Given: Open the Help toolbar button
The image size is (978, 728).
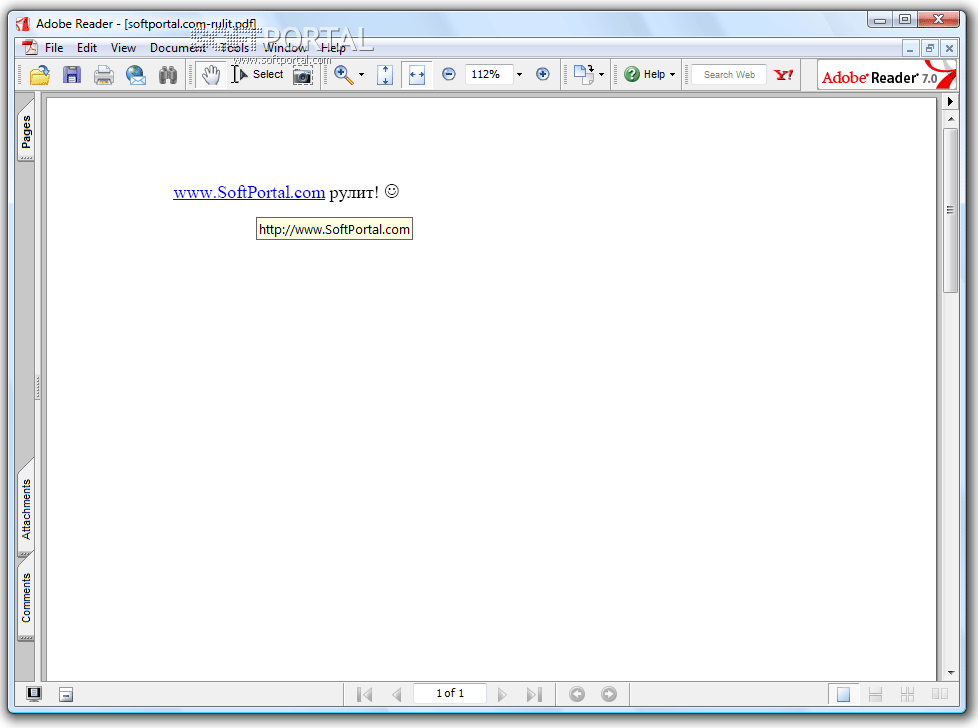Looking at the screenshot, I should [645, 74].
